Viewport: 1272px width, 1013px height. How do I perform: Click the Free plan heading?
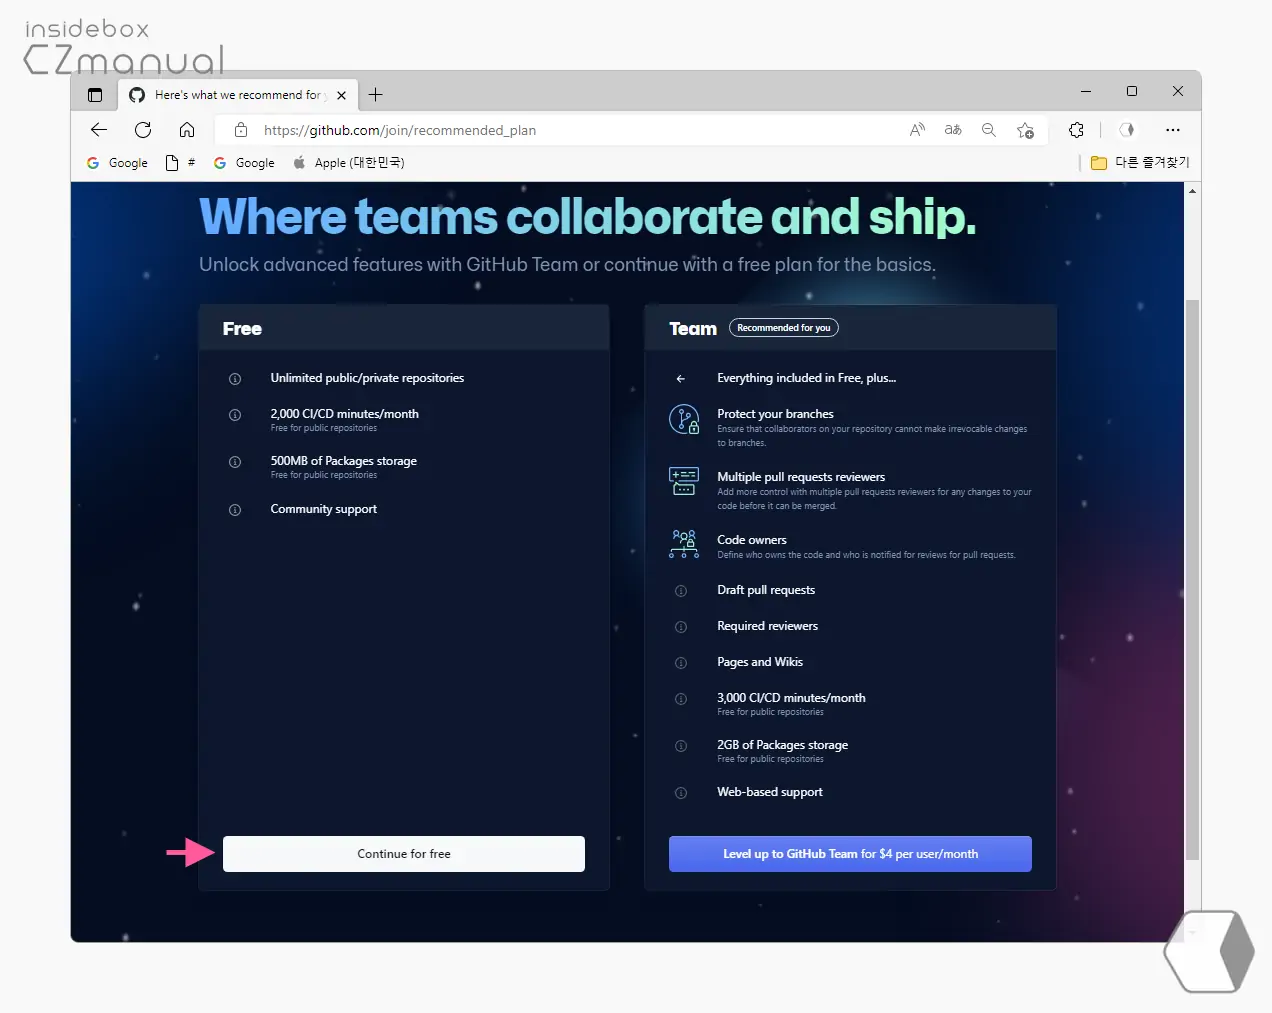(242, 329)
